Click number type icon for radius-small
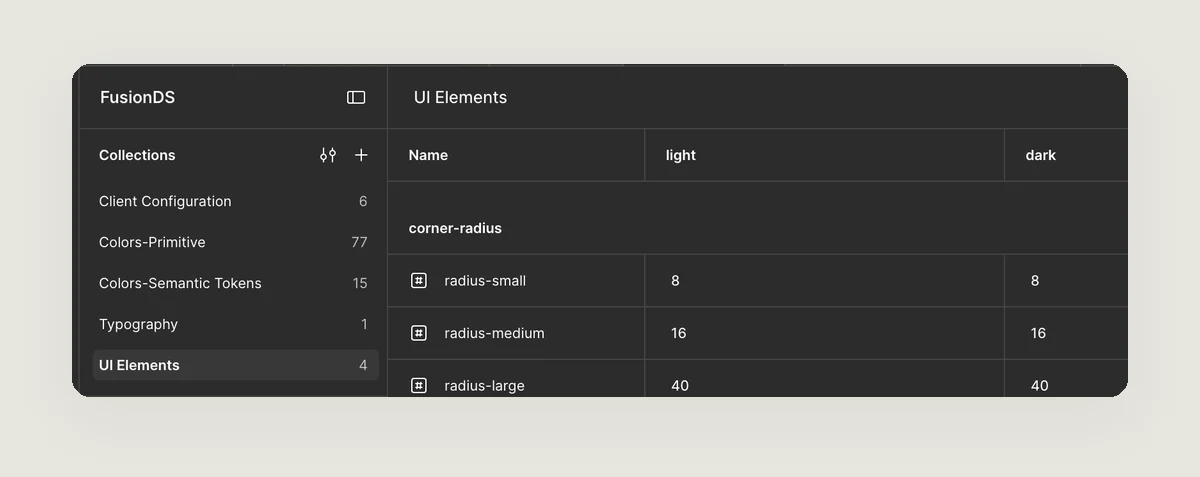Screen dimensions: 1200x477 pos(419,280)
